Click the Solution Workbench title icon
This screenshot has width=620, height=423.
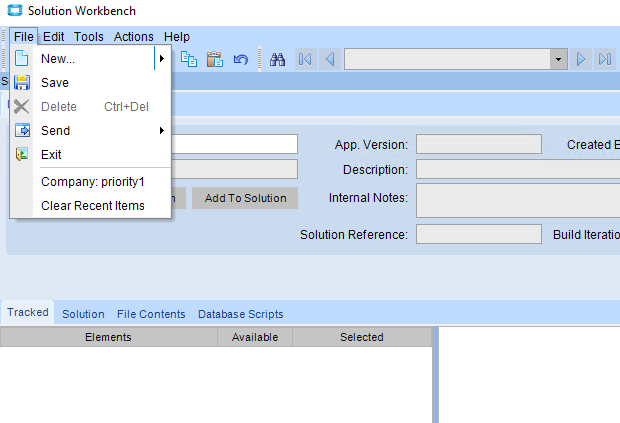coord(15,10)
